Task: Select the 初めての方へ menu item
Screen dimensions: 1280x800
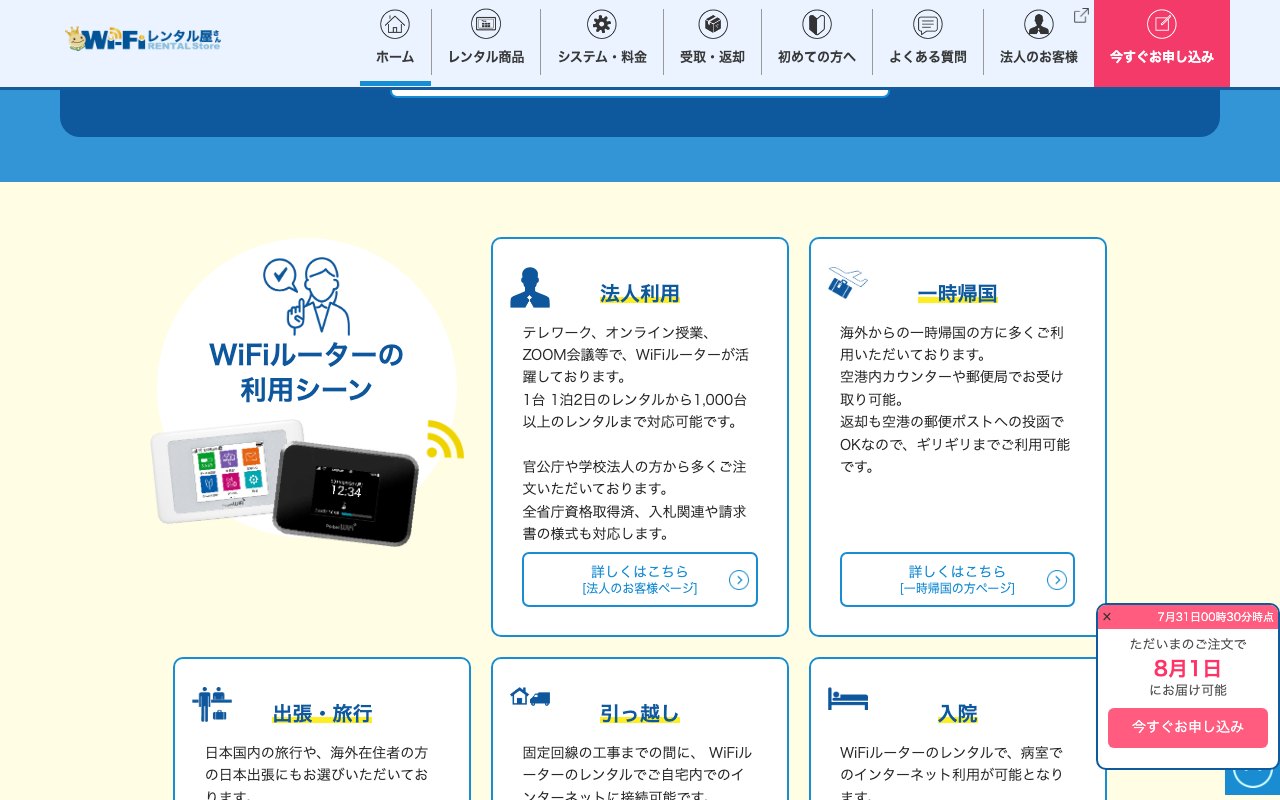Action: [817, 44]
